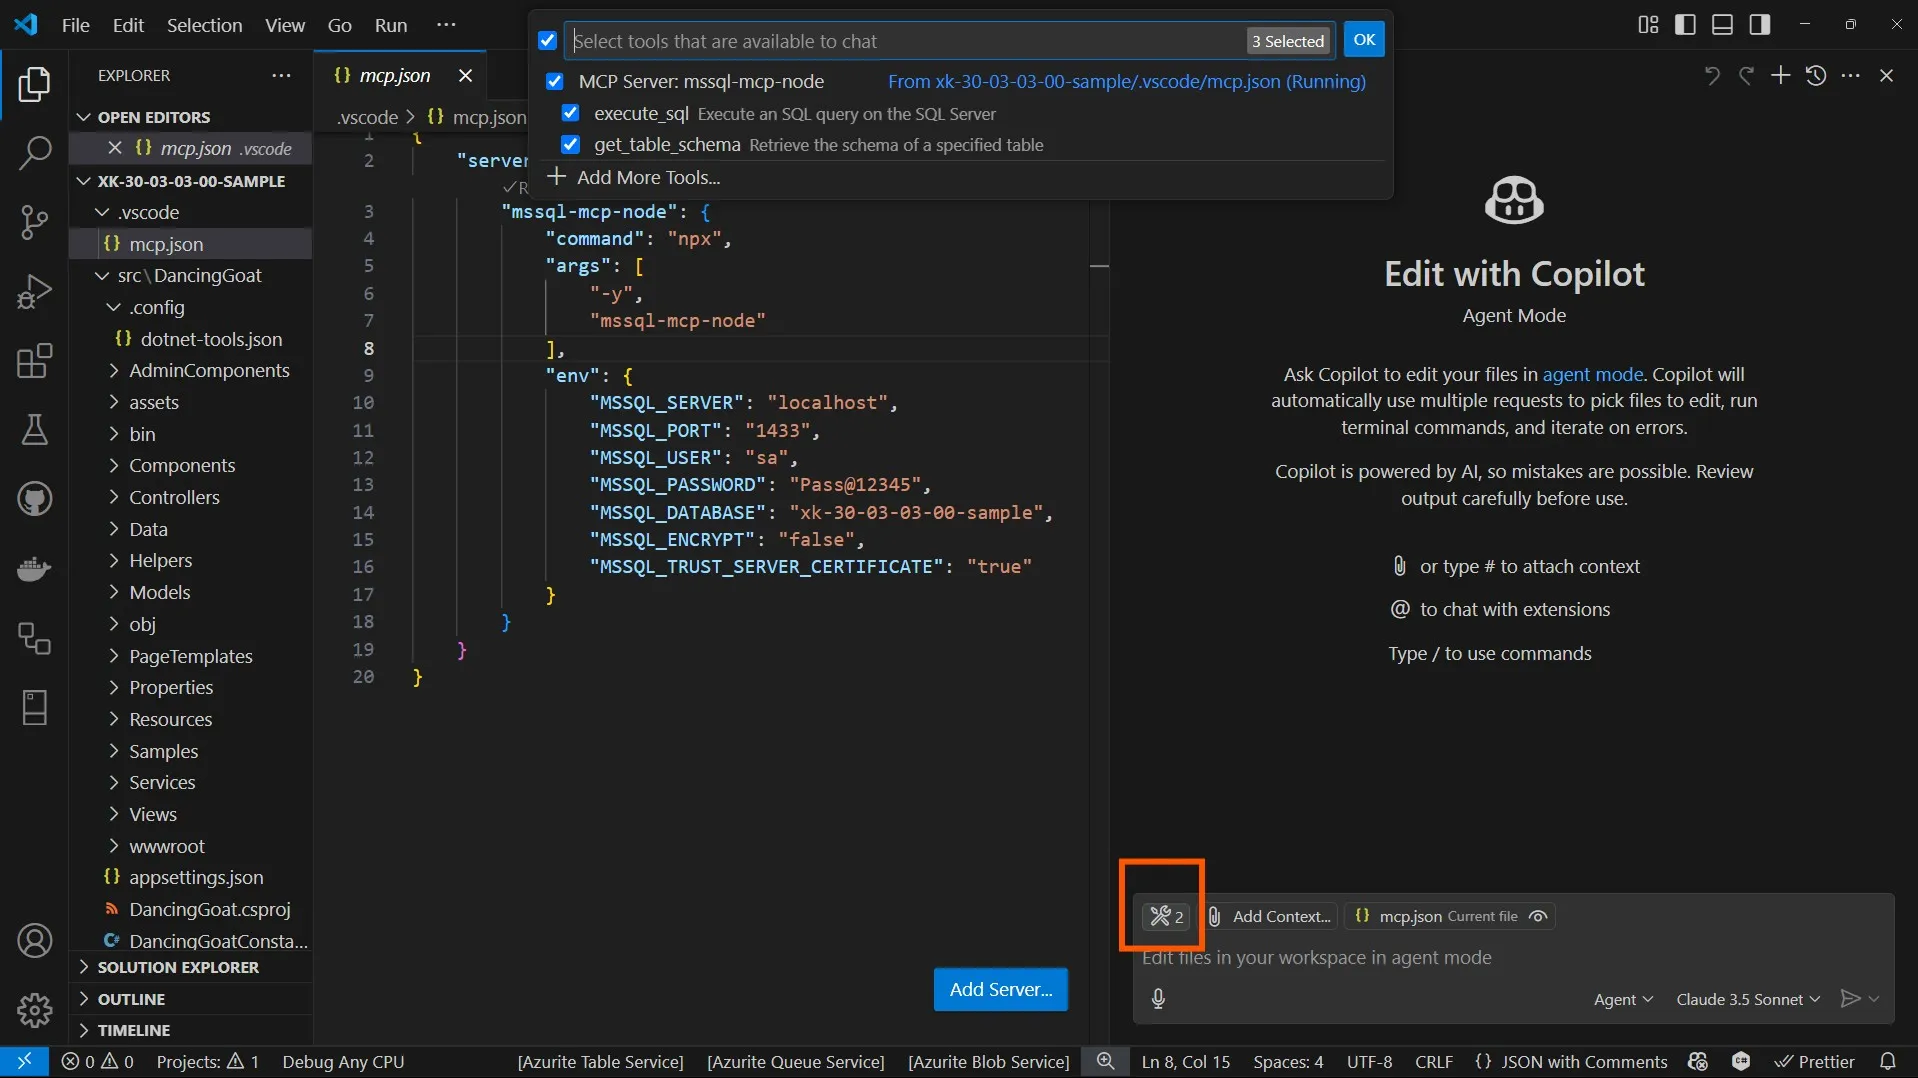Uncheck MCP Server mssql-mcp-node checkbox
This screenshot has width=1918, height=1078.
[x=554, y=81]
